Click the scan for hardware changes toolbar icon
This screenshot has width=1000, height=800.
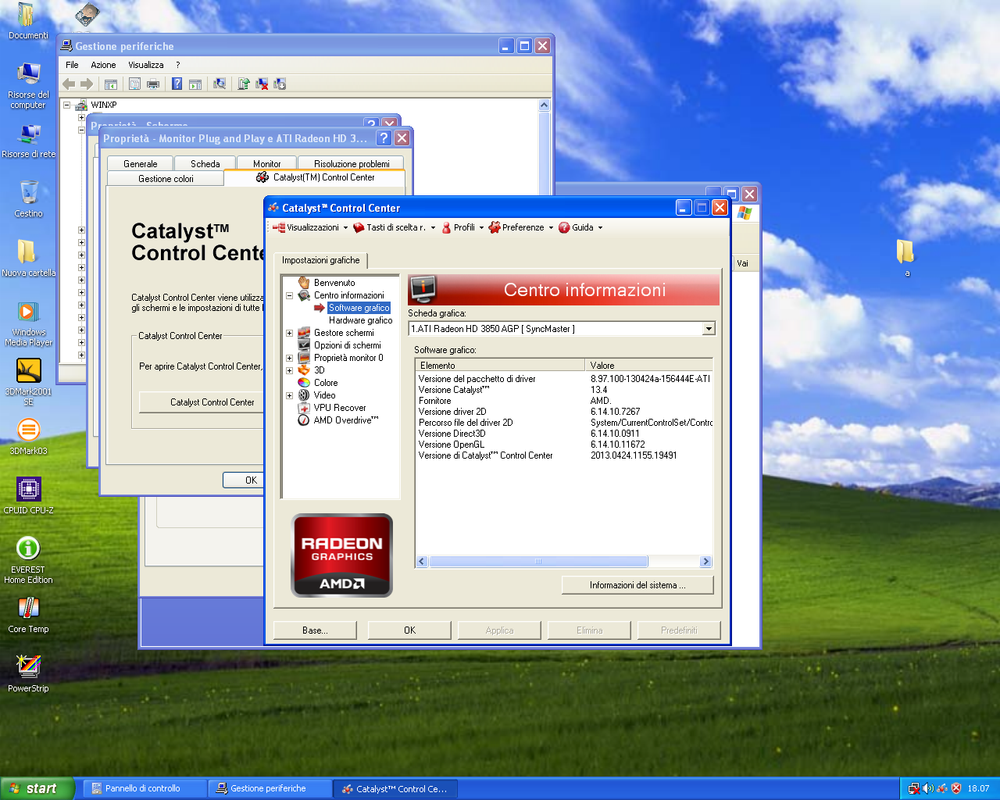(x=219, y=84)
